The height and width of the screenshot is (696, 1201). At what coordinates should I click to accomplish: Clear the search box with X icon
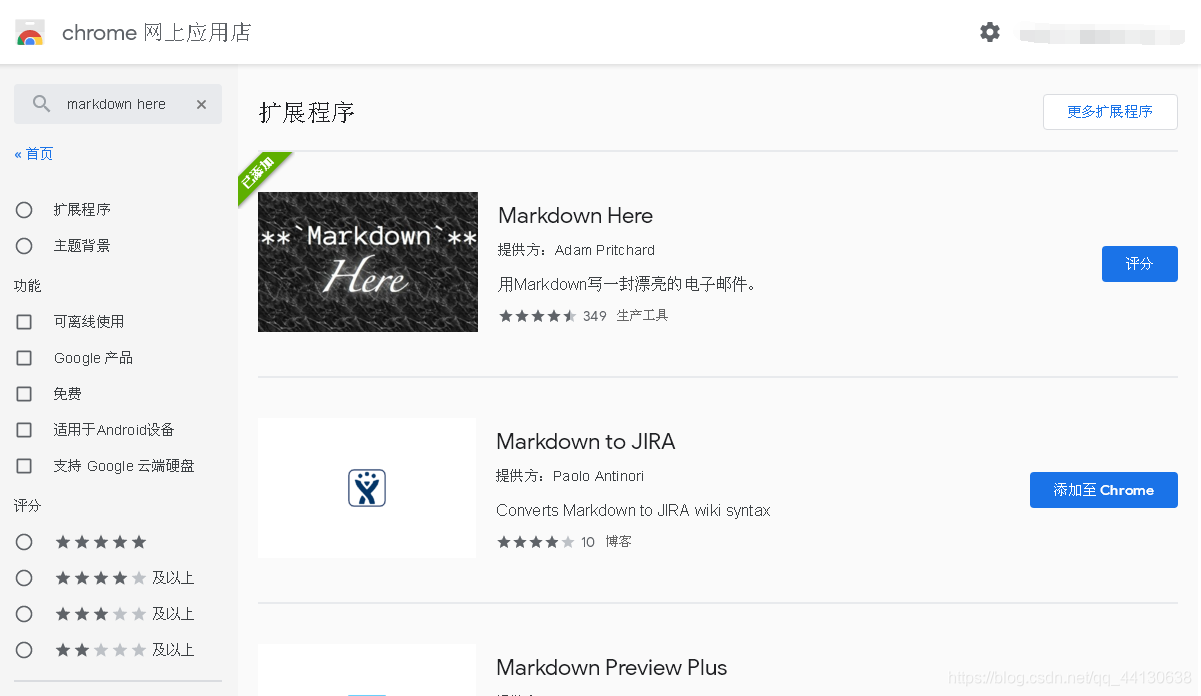201,104
